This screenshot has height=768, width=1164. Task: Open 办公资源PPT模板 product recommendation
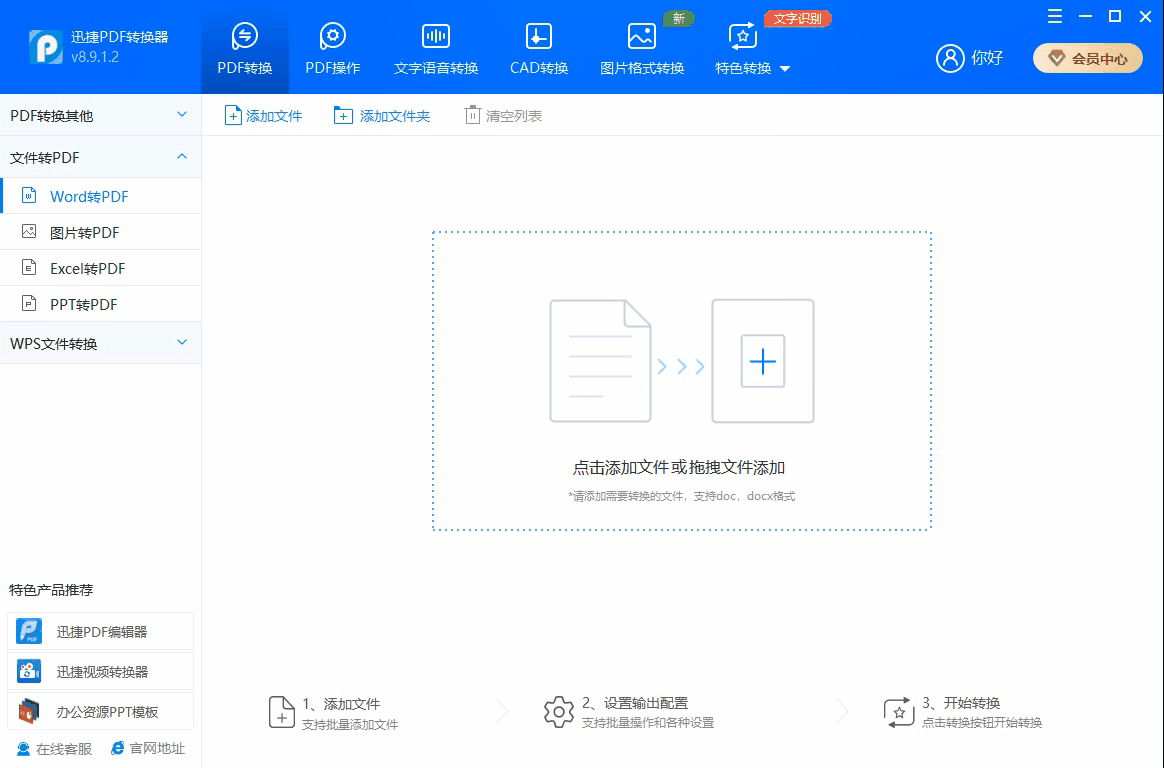pos(100,712)
